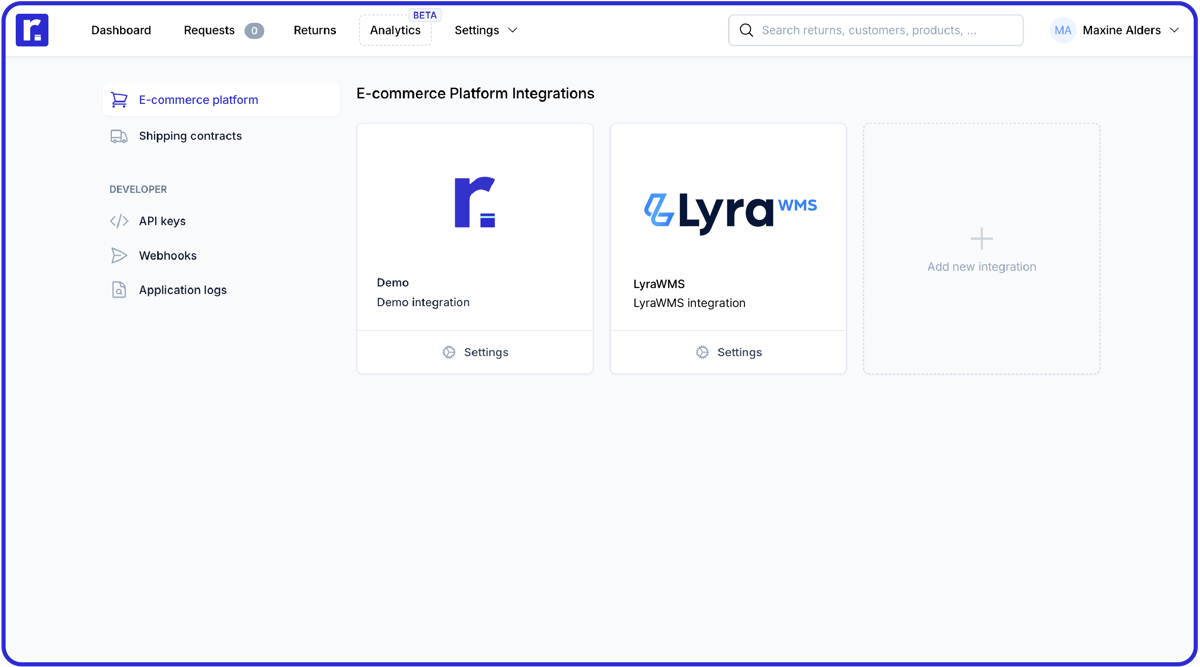1200x667 pixels.
Task: Click the magnifier icon in search bar
Action: (x=746, y=30)
